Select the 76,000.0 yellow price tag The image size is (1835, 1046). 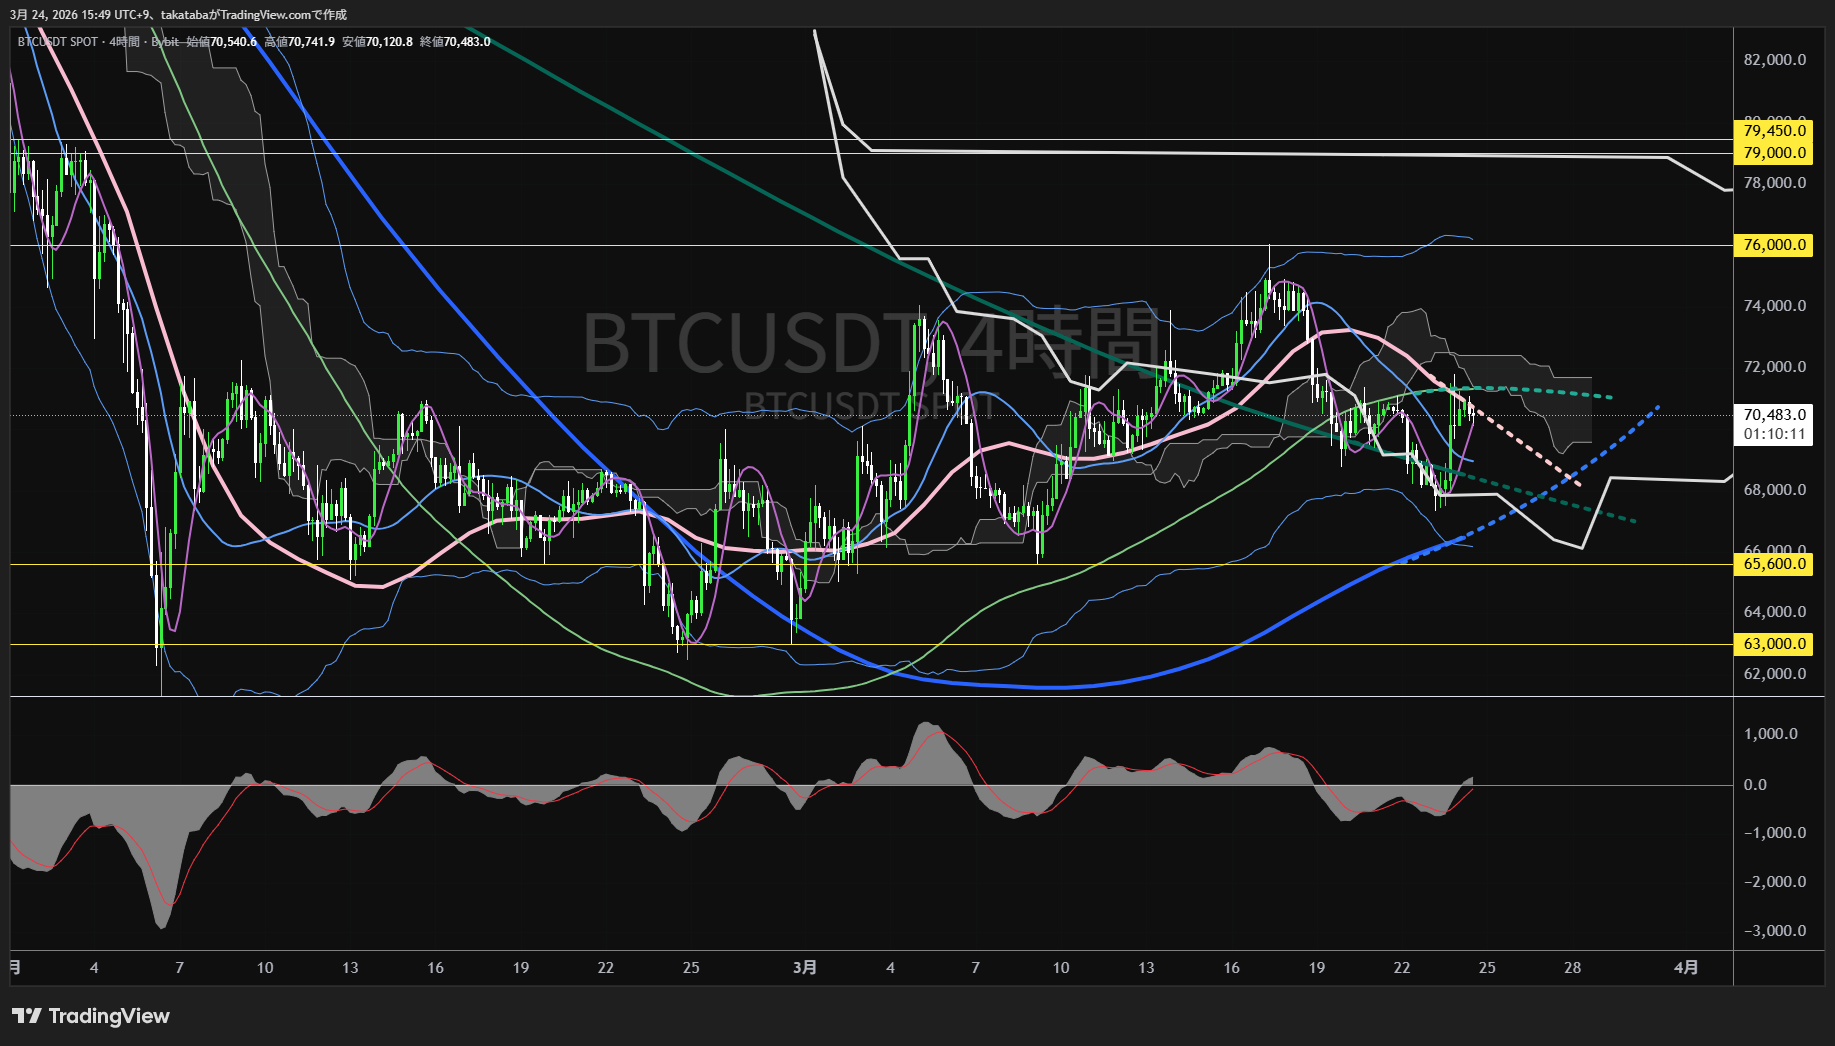click(1772, 245)
